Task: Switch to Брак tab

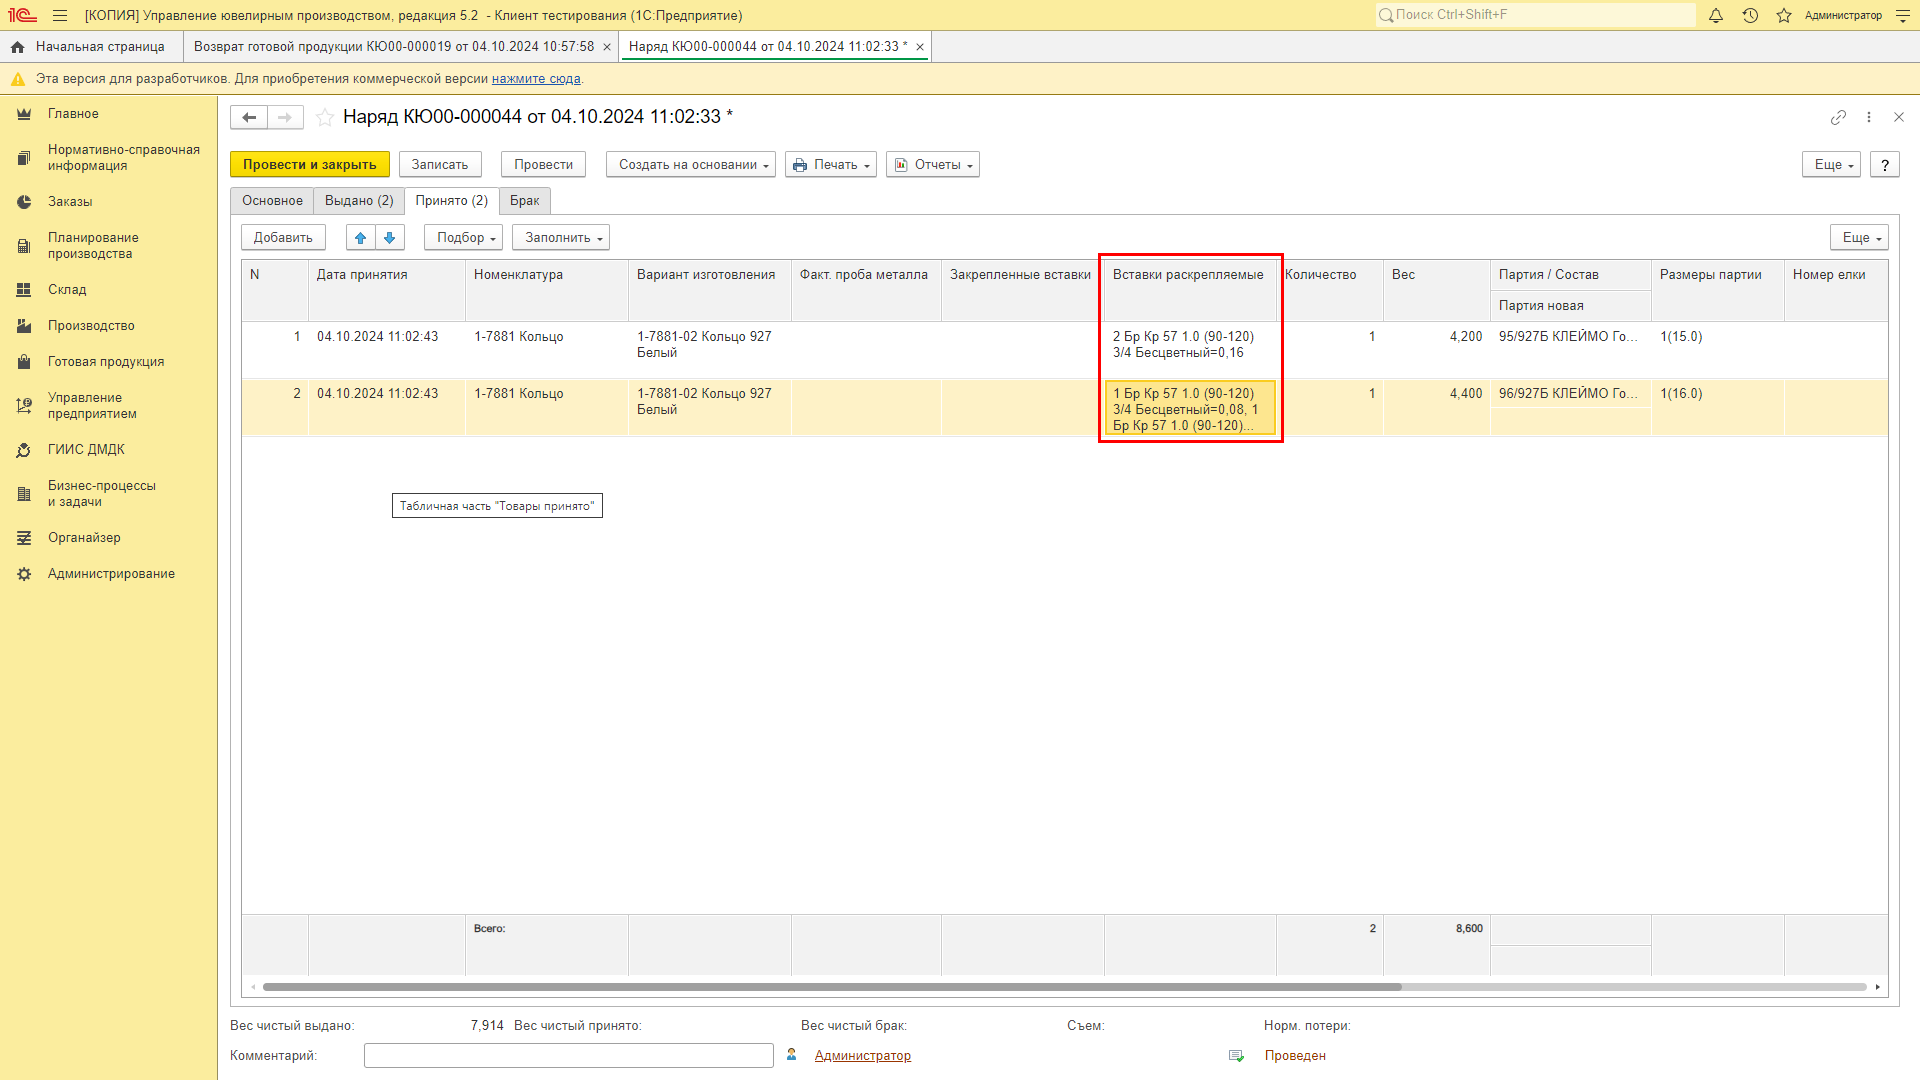Action: pos(524,201)
